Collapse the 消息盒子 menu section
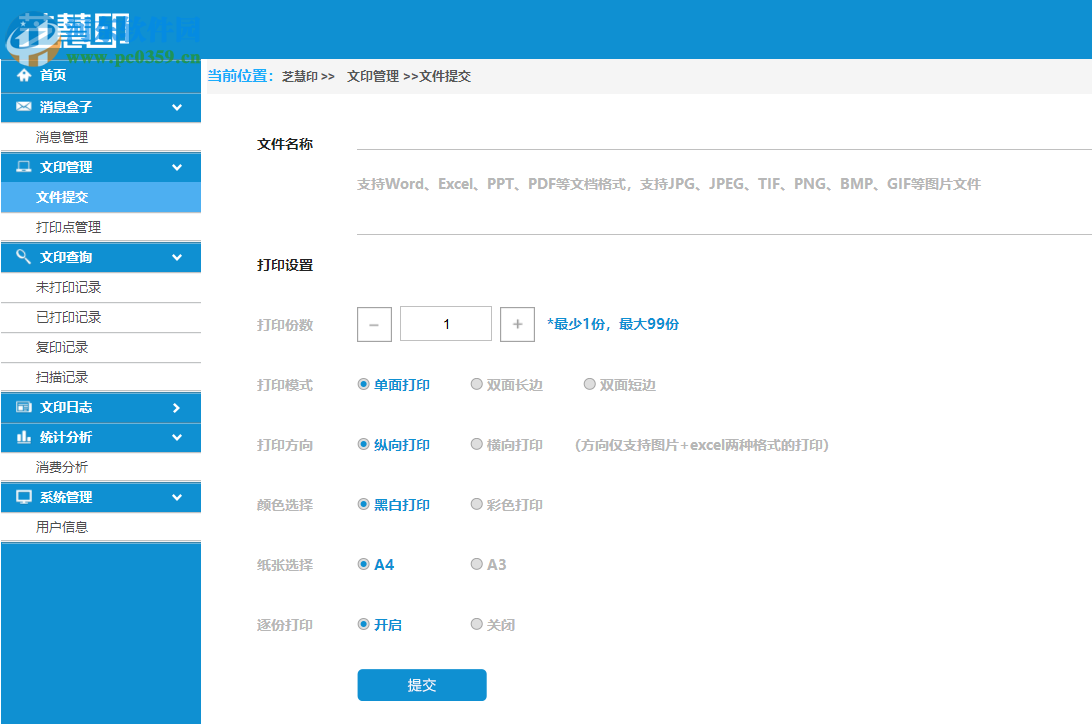 [x=178, y=105]
